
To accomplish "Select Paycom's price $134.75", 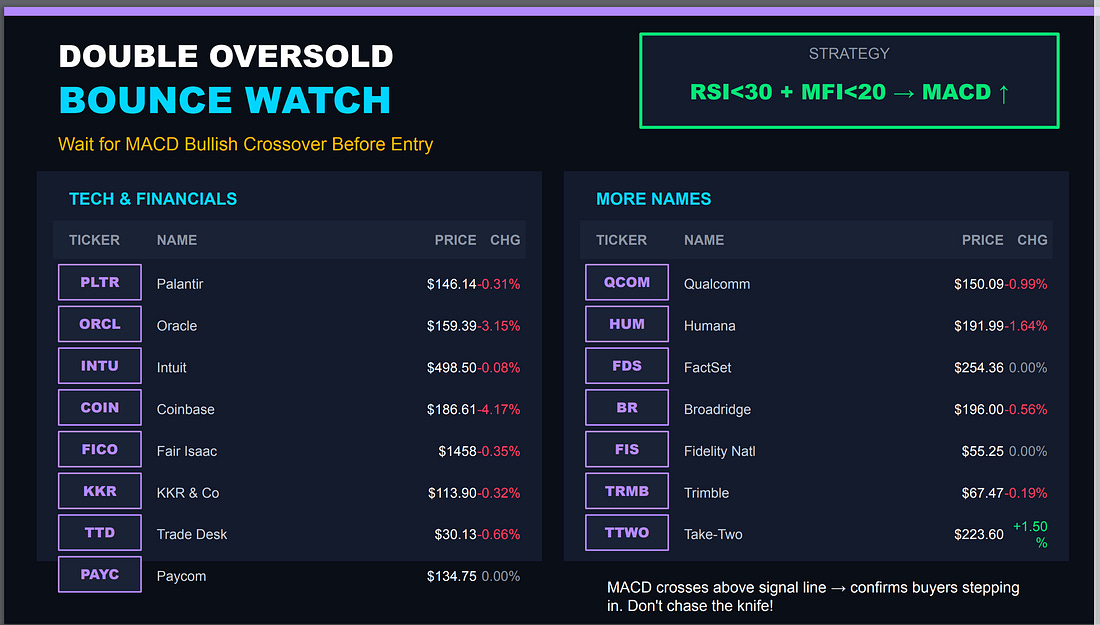I will click(452, 577).
